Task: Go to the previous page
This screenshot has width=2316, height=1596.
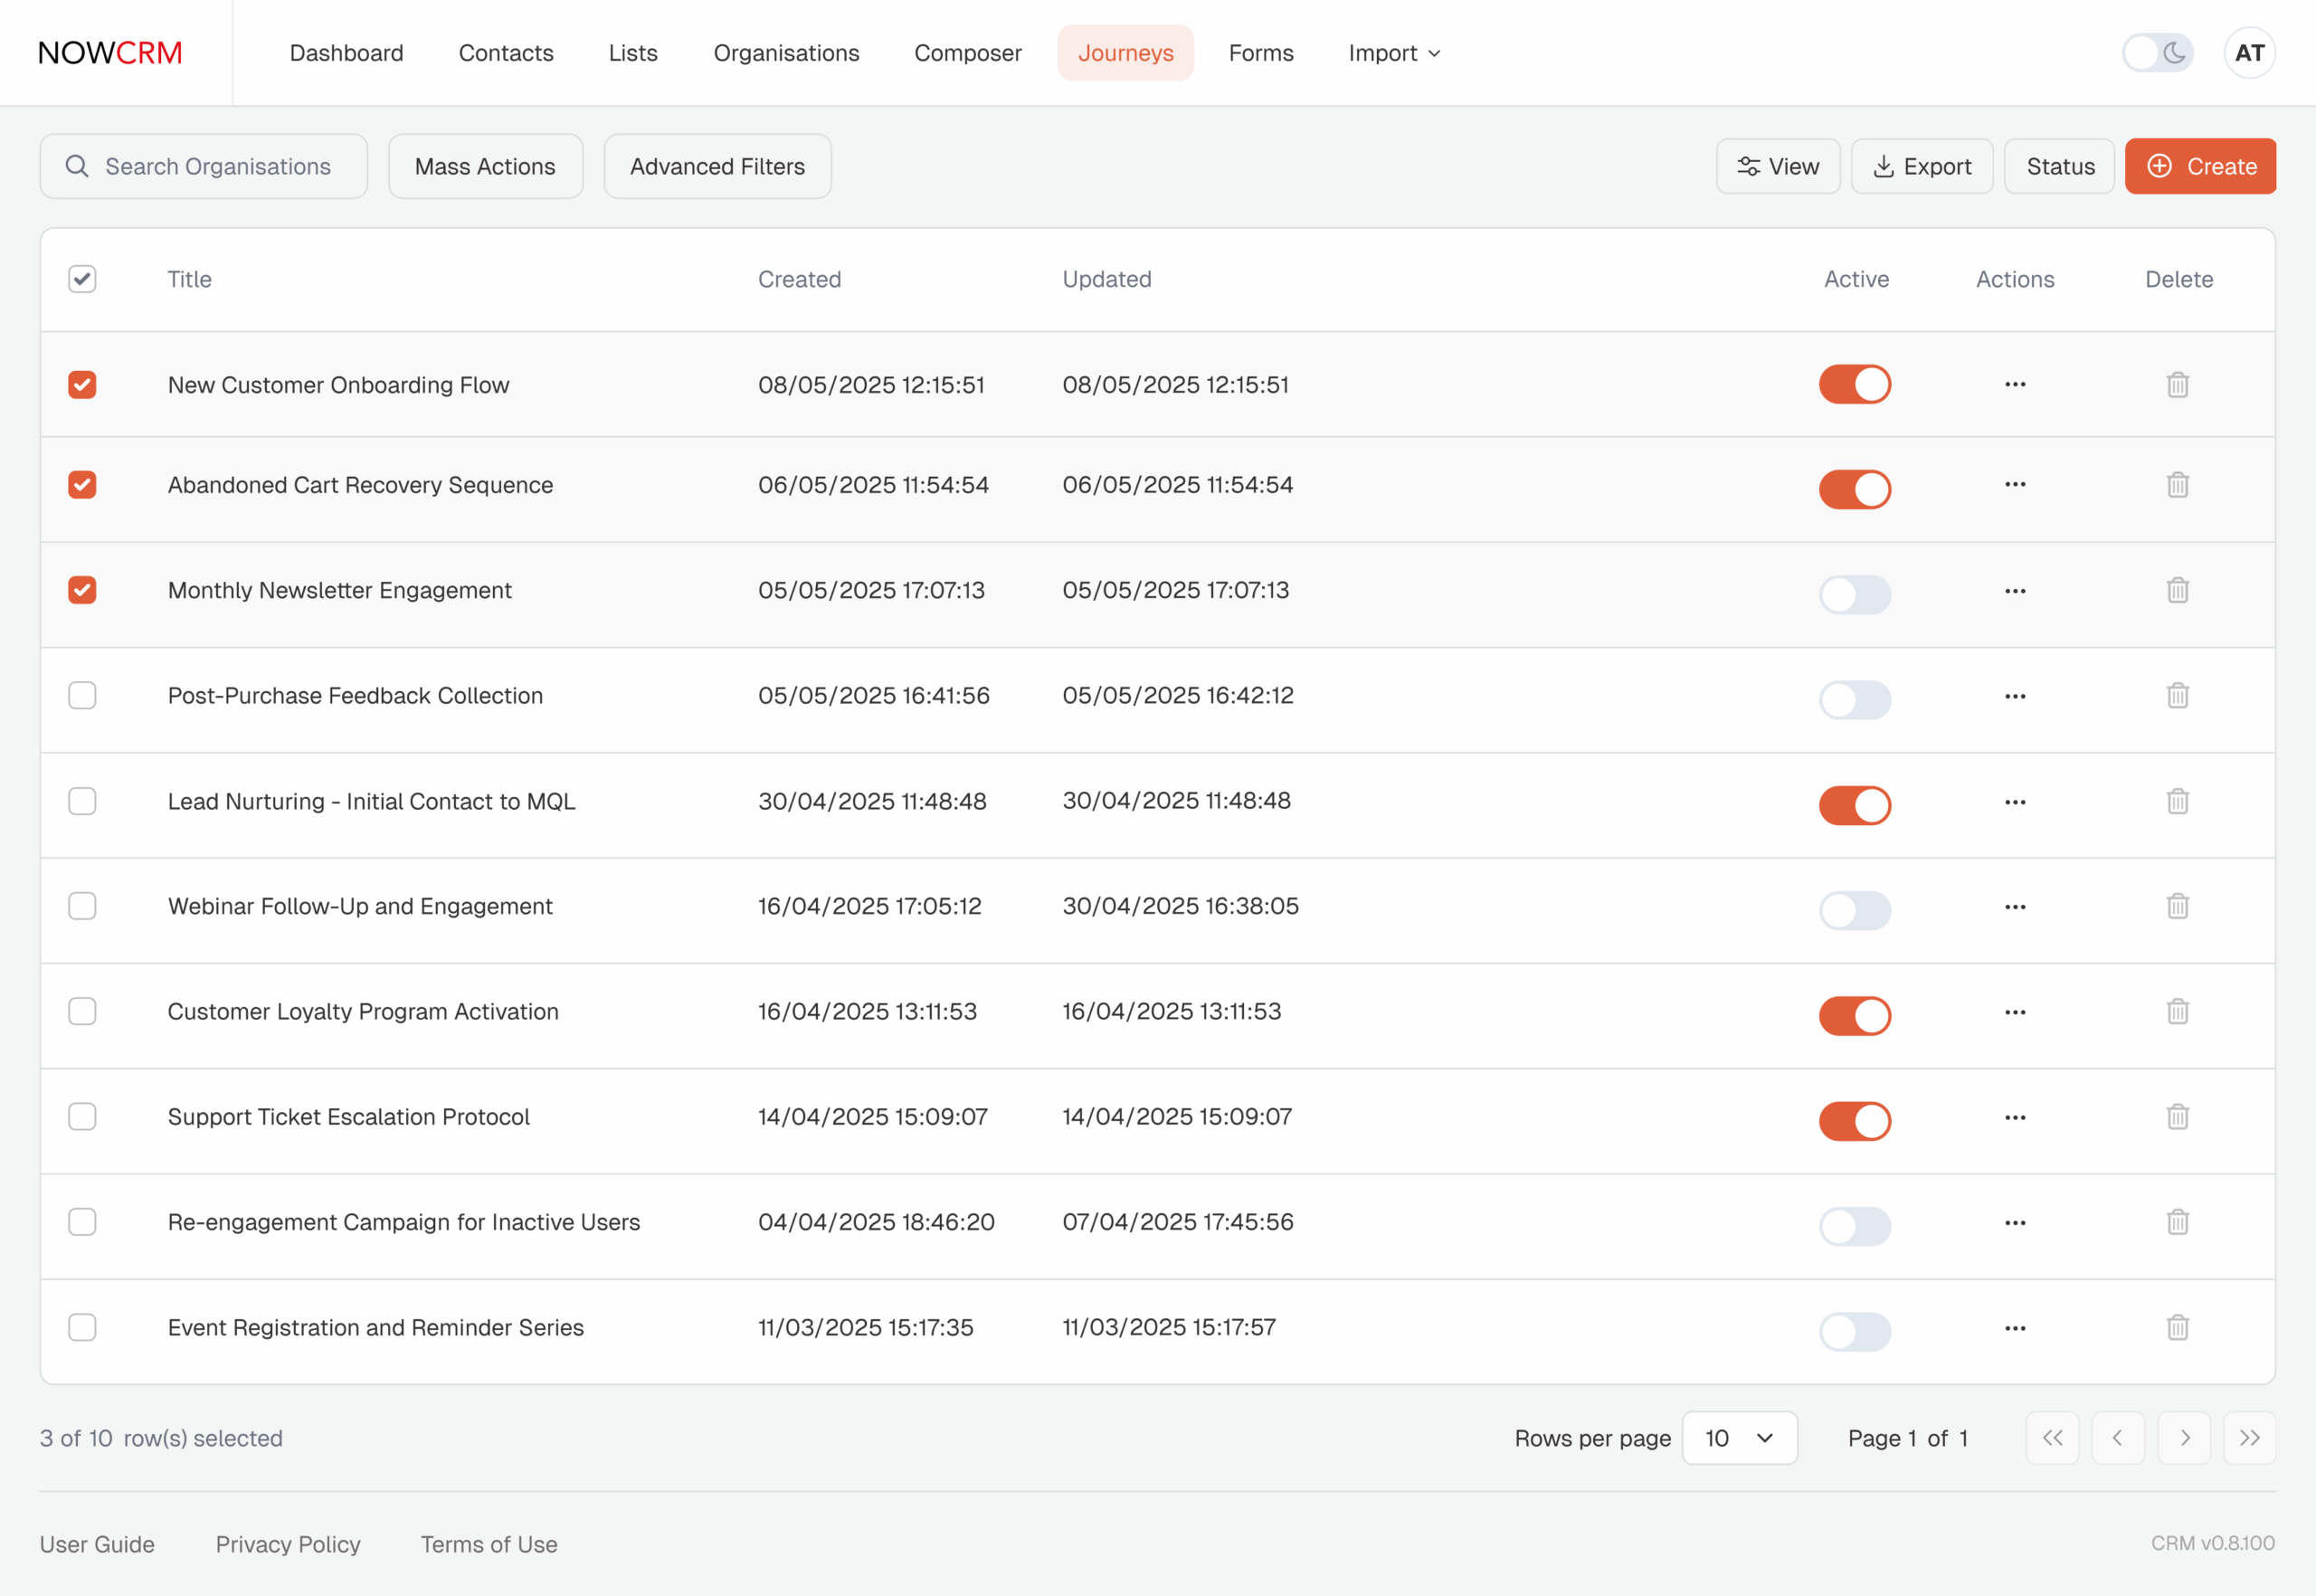Action: [2118, 1438]
